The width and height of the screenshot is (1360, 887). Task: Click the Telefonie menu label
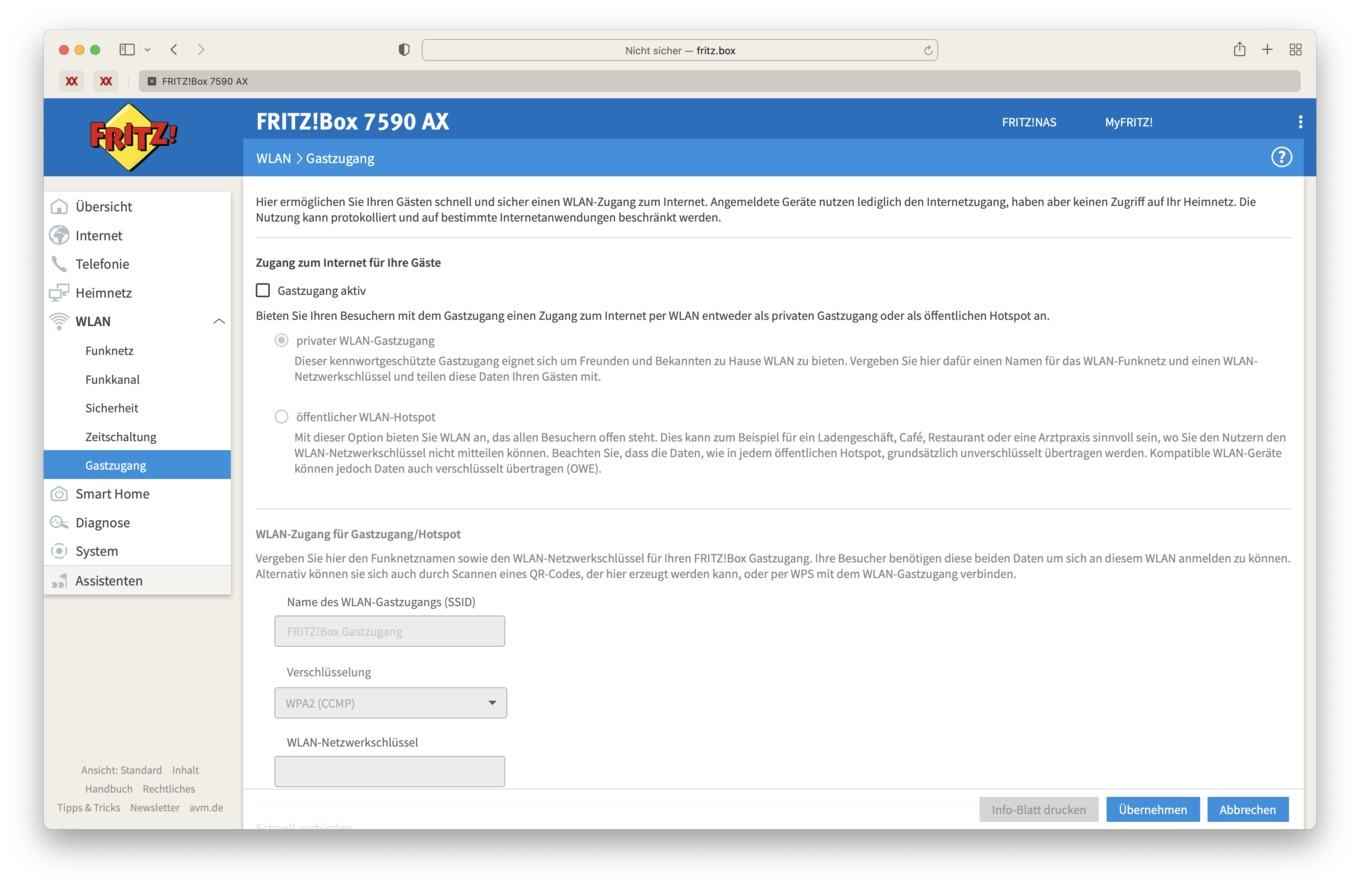102,264
